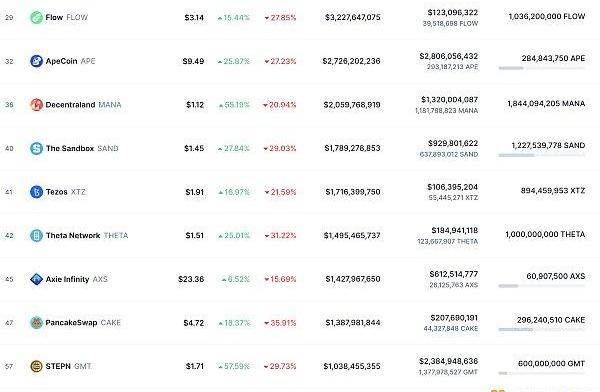
Task: Open the Theta Network logo icon
Action: click(36, 235)
